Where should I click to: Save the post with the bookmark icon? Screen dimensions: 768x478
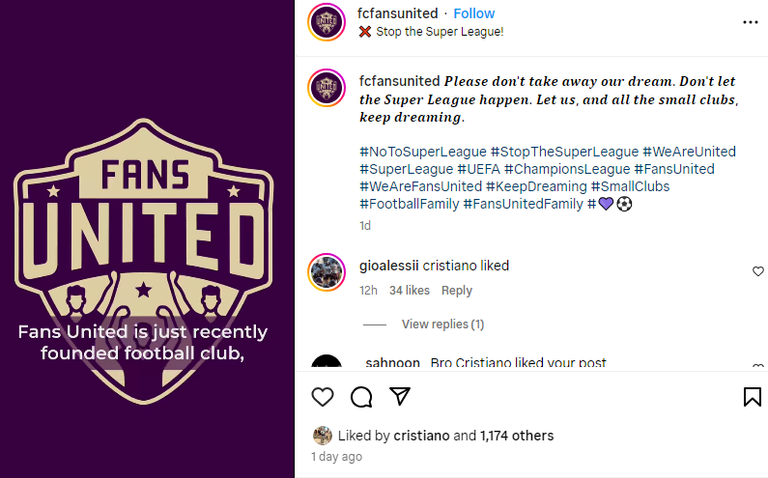[x=752, y=397]
